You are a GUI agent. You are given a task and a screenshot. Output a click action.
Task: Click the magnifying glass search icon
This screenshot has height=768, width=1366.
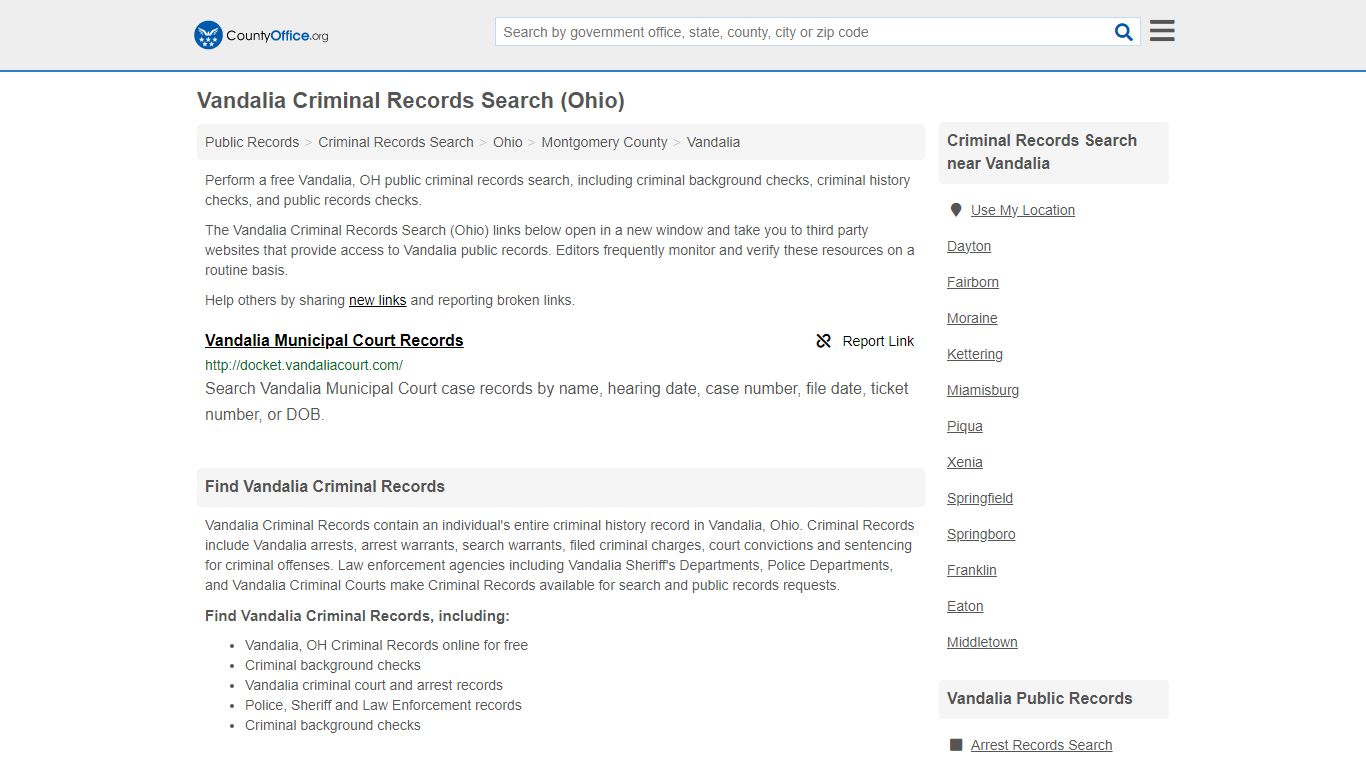coord(1124,32)
